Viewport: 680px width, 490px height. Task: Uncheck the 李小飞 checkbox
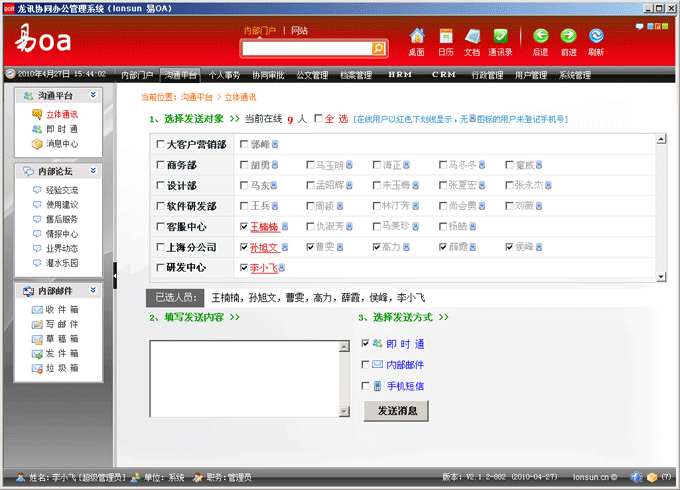244,268
